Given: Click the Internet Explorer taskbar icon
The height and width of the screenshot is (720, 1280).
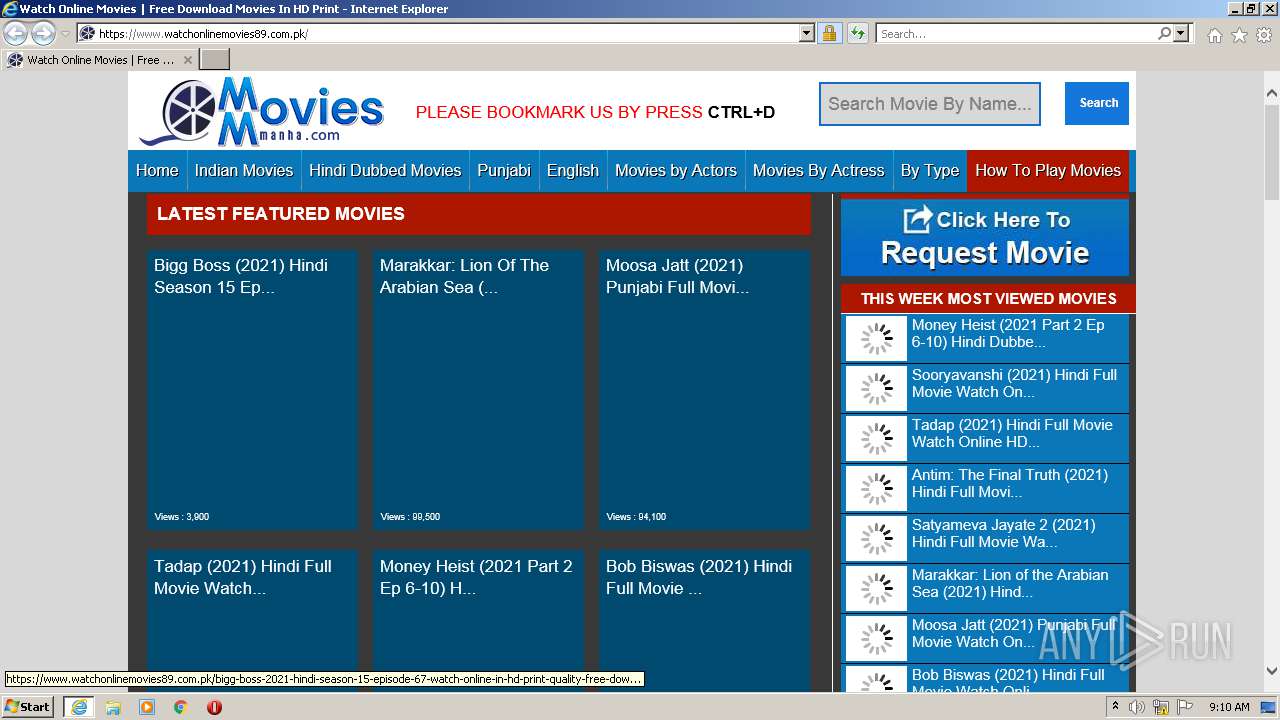Looking at the screenshot, I should [78, 707].
